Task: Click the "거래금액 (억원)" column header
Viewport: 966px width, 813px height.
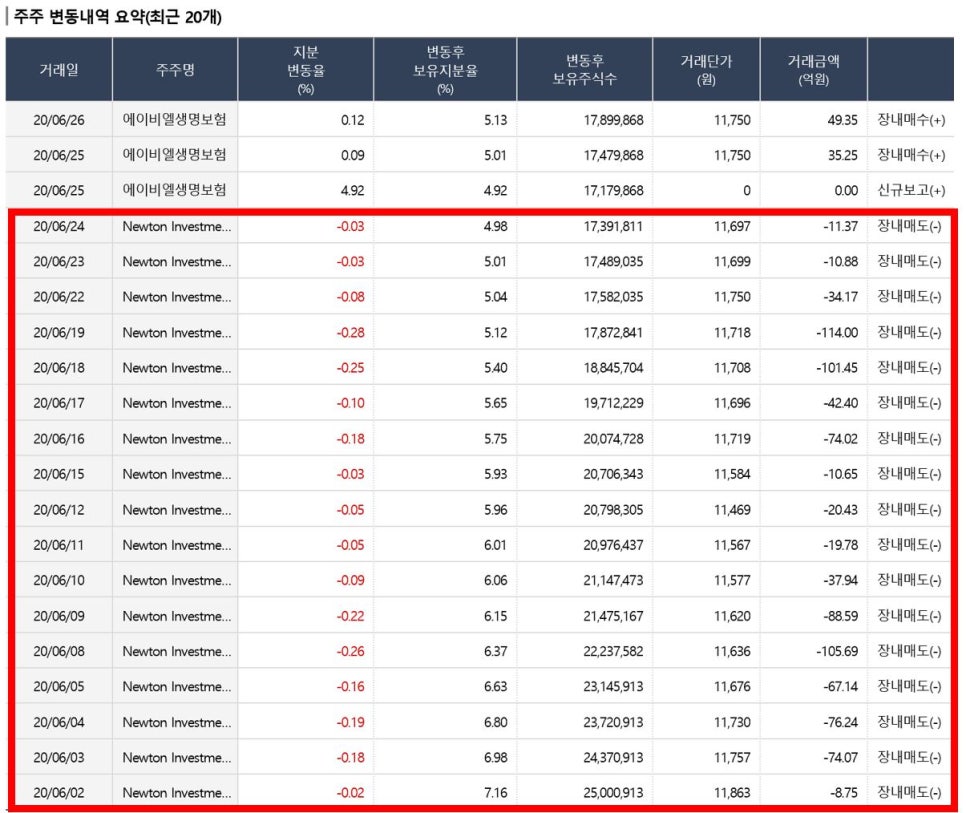Action: 814,70
